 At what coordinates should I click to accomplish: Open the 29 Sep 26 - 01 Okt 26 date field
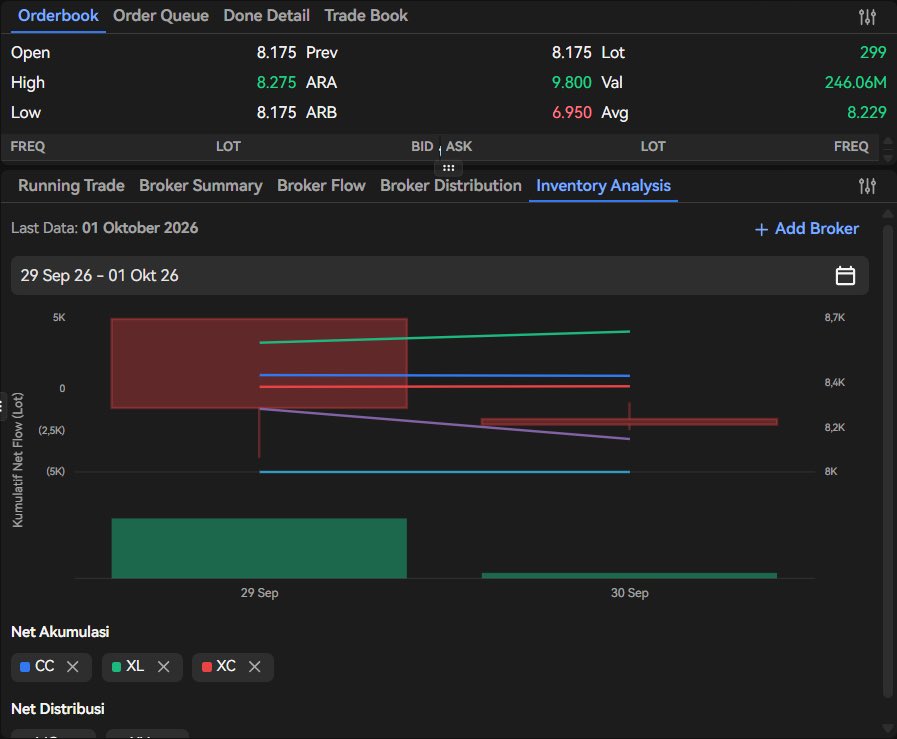coord(439,276)
